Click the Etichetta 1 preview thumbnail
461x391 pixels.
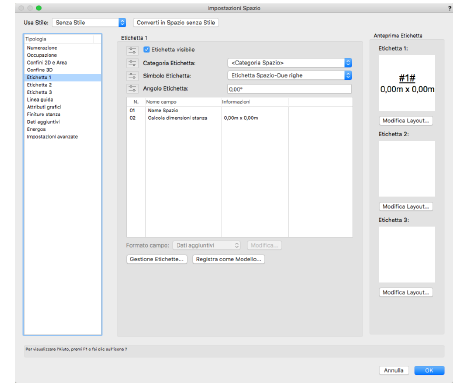coord(407,83)
